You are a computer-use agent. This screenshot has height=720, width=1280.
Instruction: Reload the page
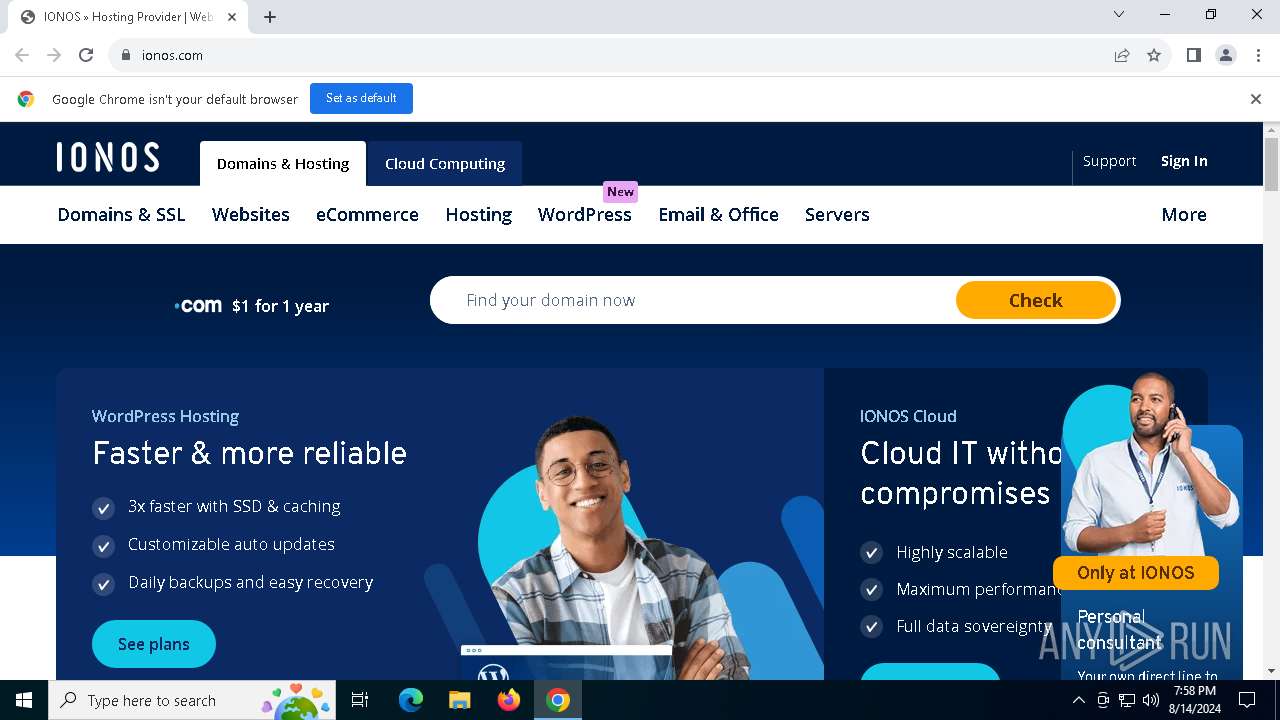(86, 55)
